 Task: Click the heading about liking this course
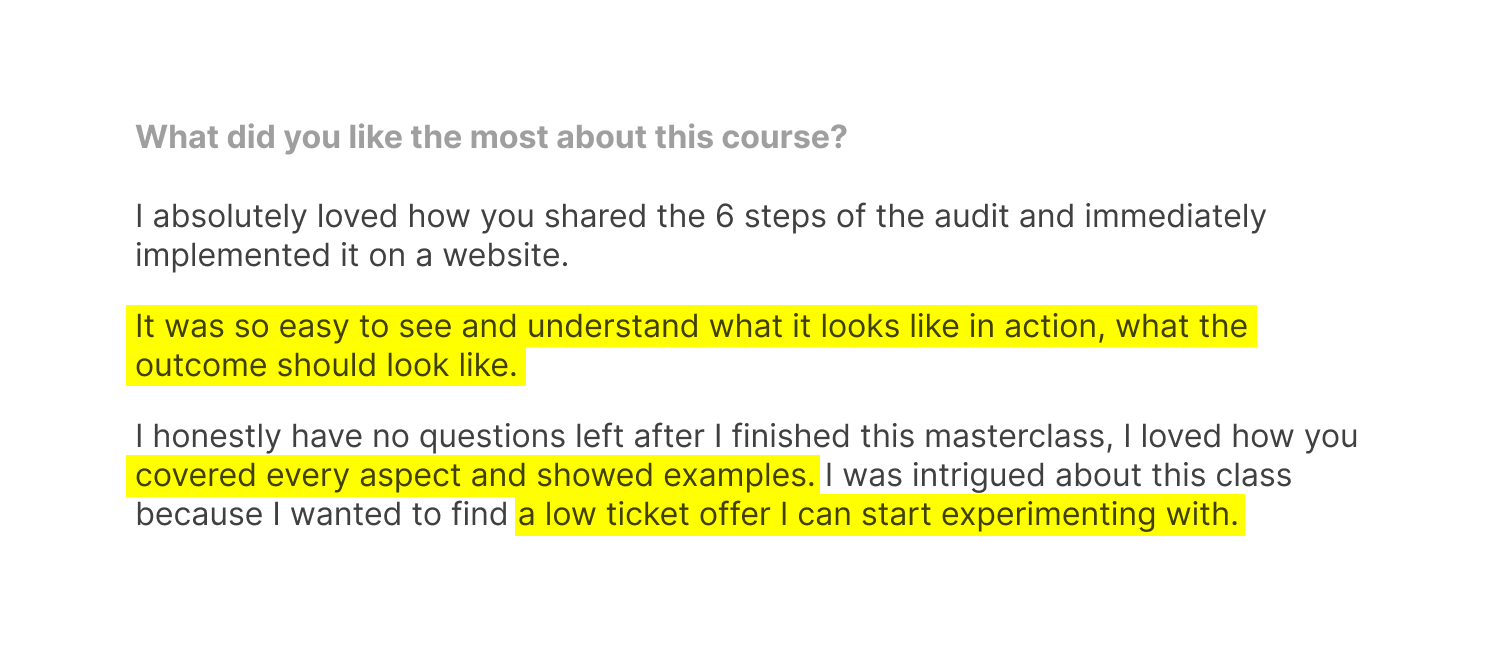click(x=491, y=137)
